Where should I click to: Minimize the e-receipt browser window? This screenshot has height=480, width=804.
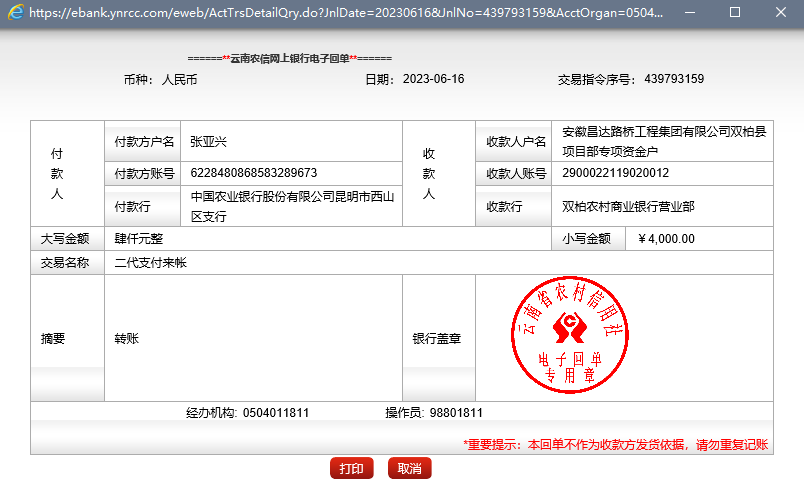(690, 13)
